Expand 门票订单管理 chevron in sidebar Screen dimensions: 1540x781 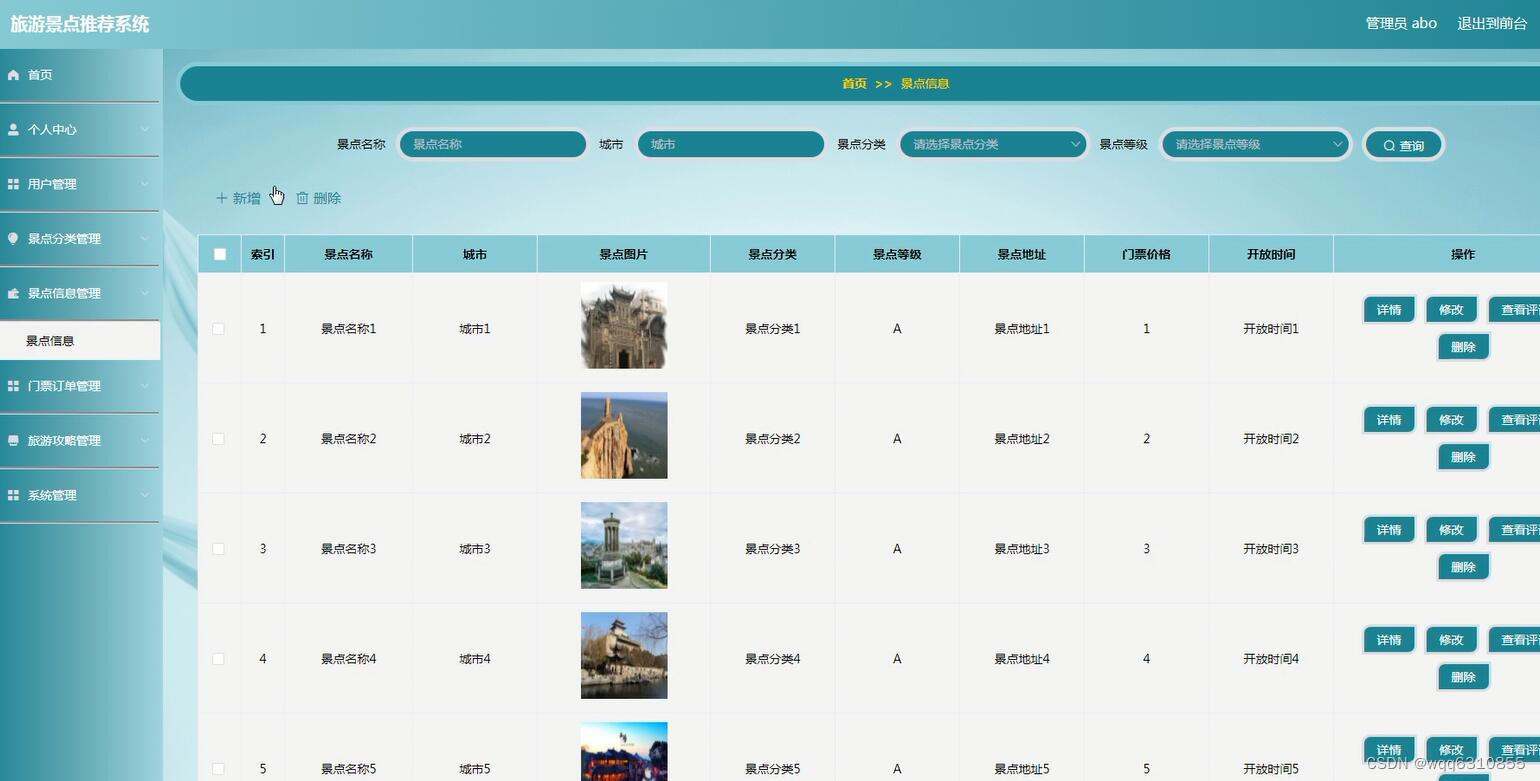coord(145,386)
